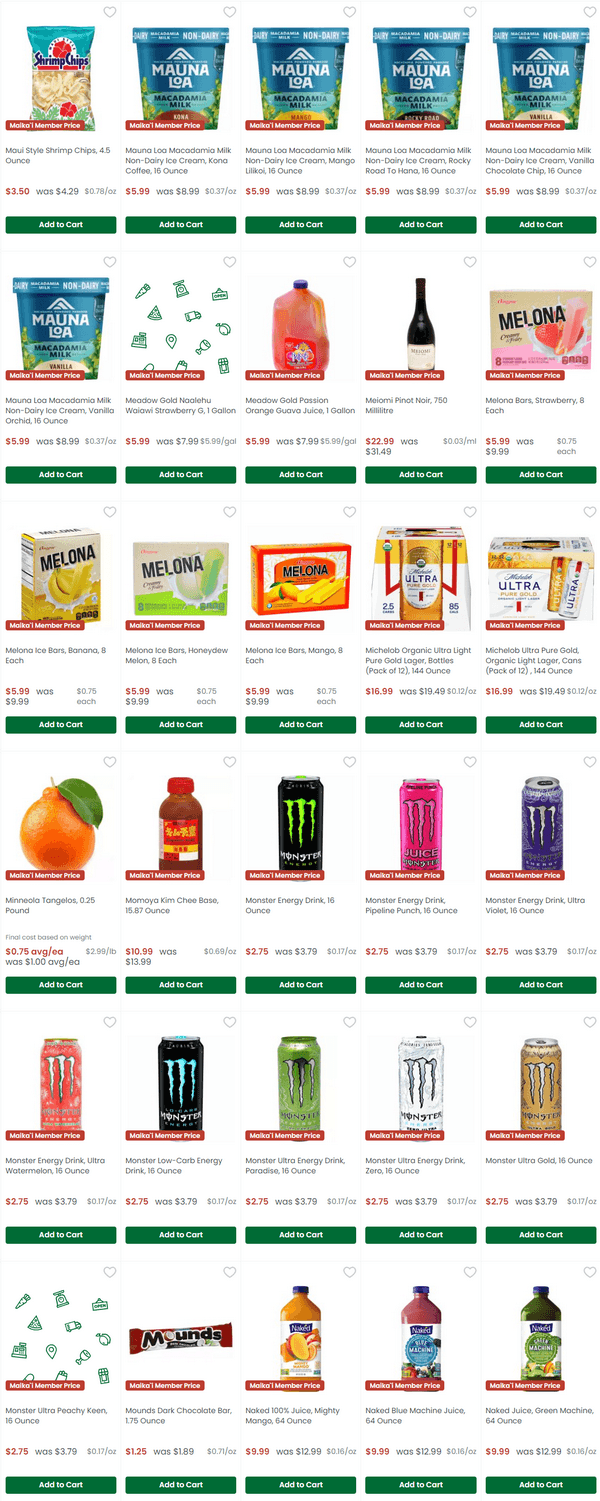Favorite Maui Style Shrimp Chips with heart icon
This screenshot has width=600, height=1501.
click(110, 12)
